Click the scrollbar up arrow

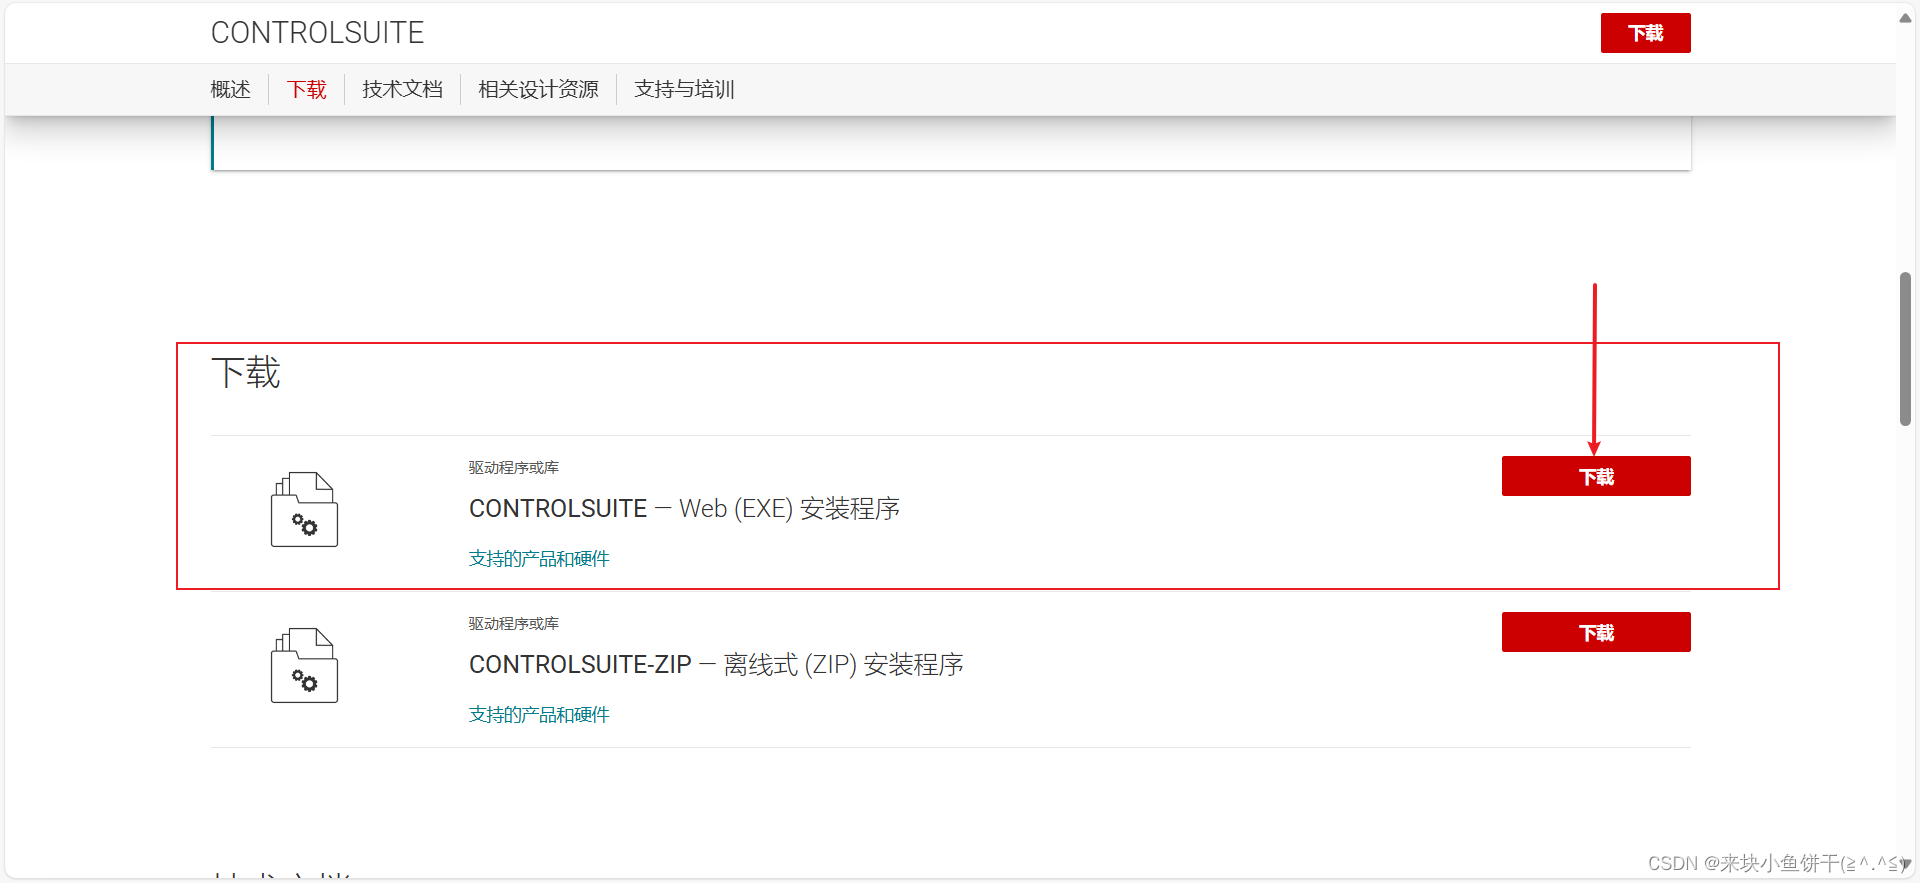click(x=1906, y=18)
